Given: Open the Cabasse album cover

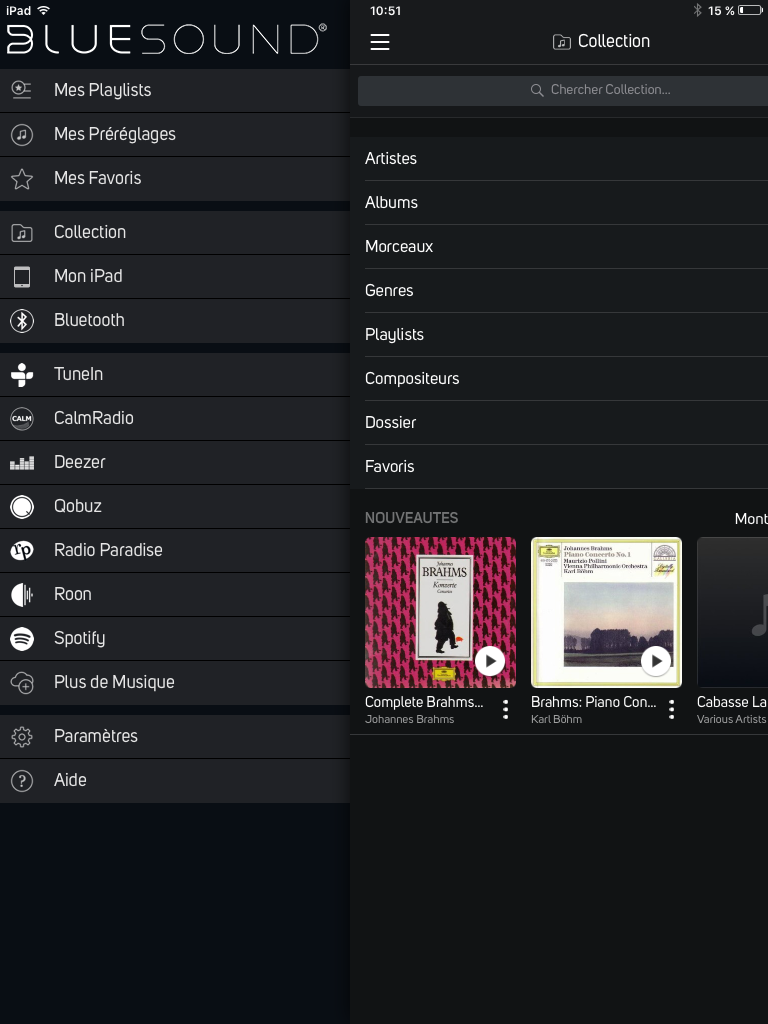Looking at the screenshot, I should [732, 613].
